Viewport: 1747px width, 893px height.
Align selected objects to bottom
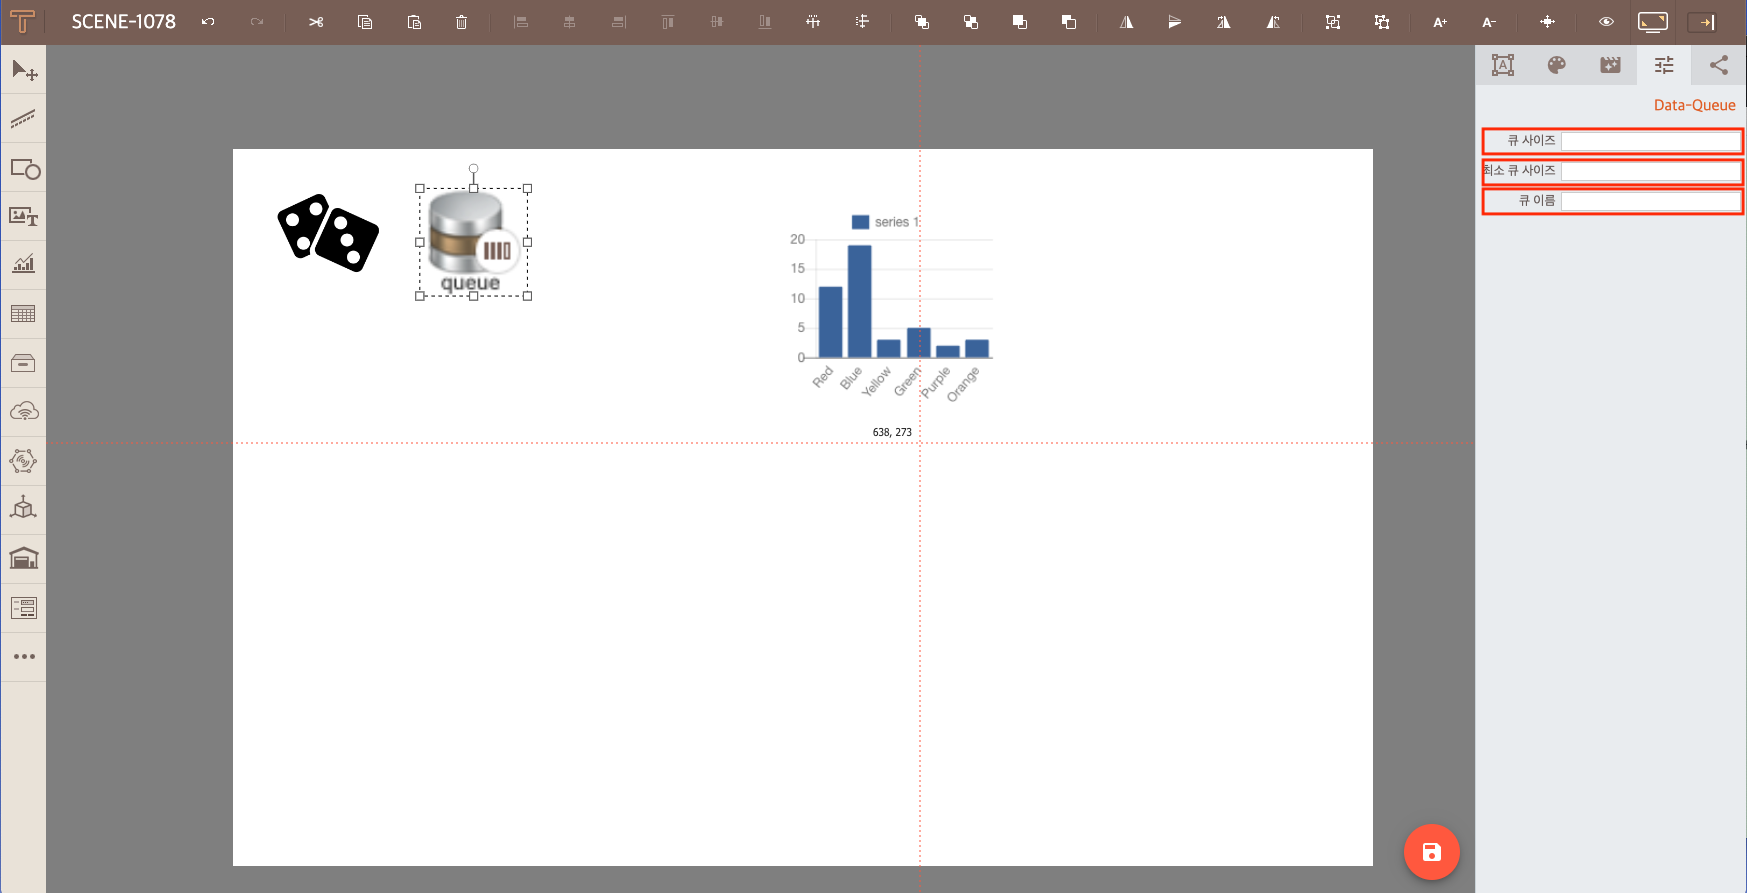765,22
